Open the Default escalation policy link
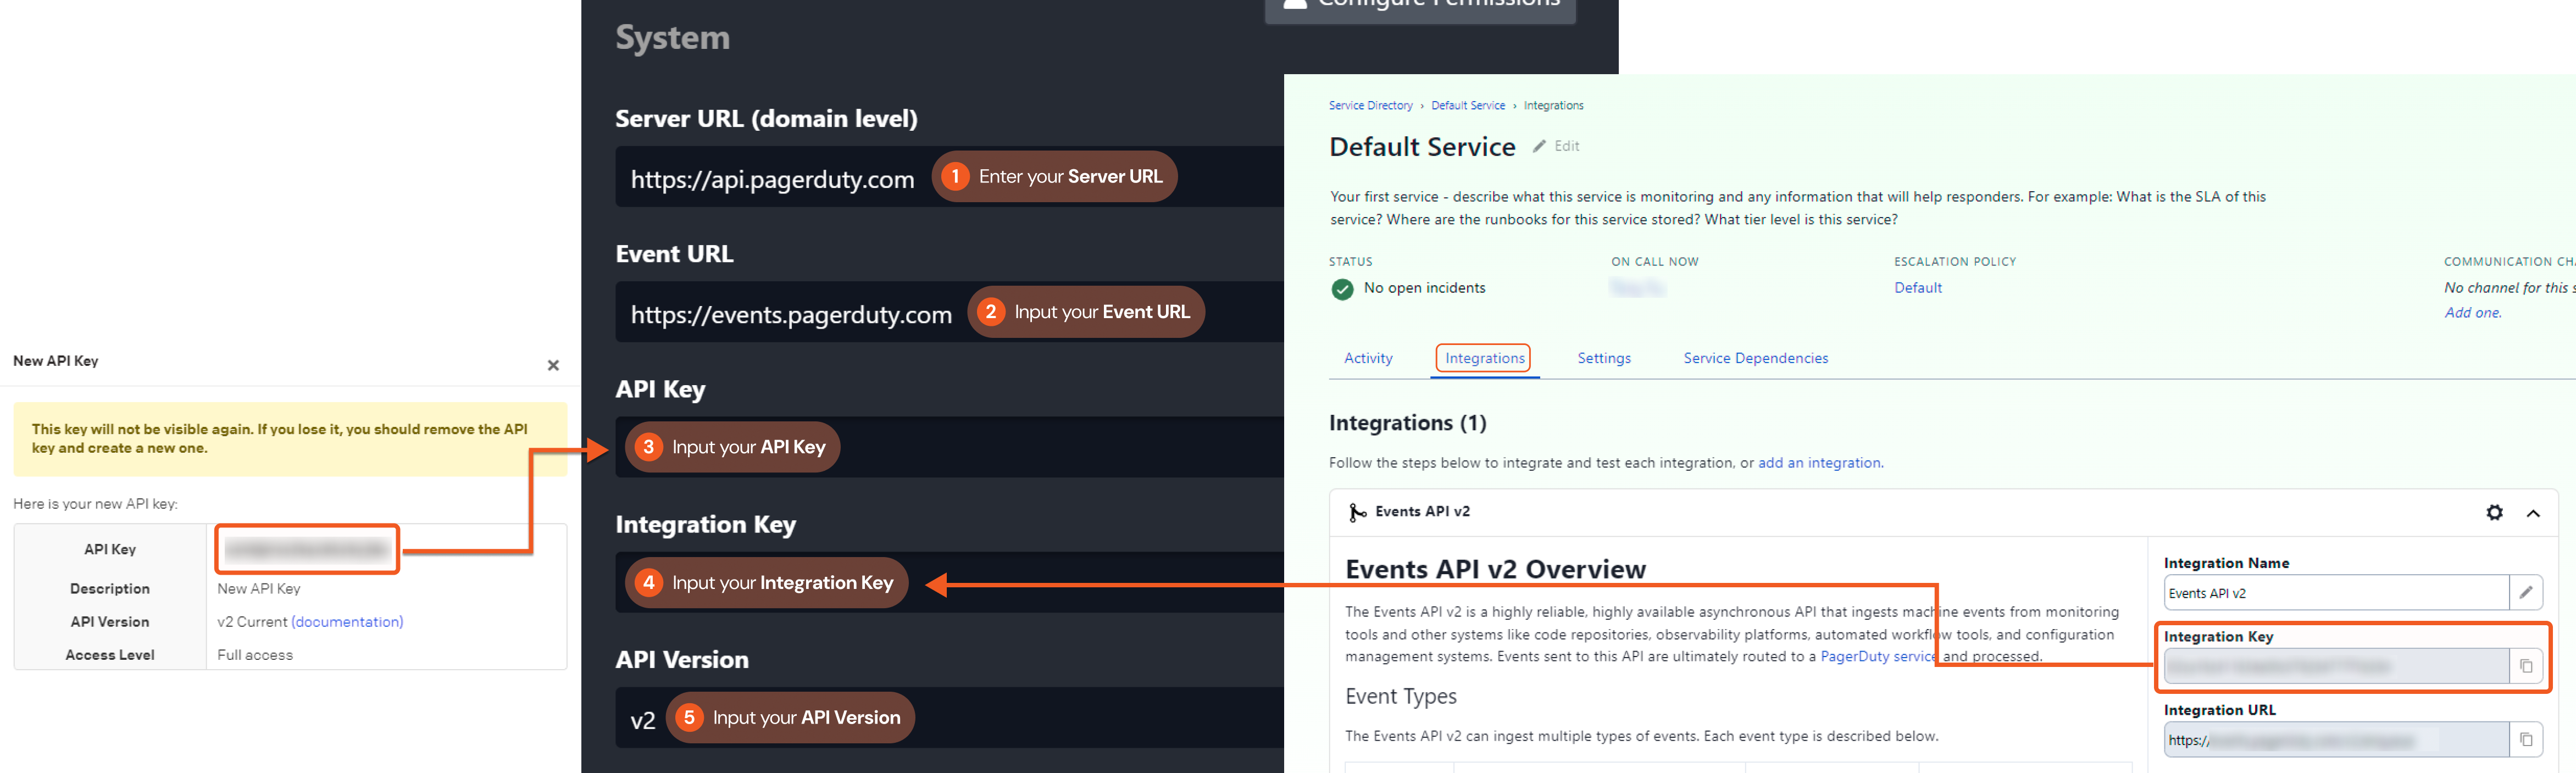 1917,288
